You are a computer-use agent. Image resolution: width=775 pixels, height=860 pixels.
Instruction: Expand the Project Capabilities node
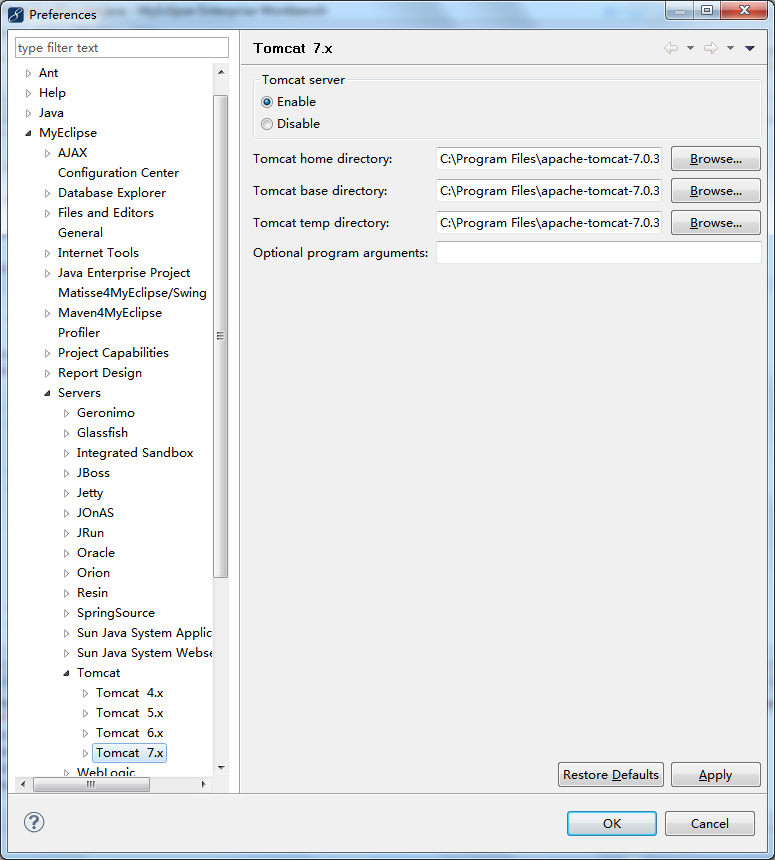coord(47,353)
